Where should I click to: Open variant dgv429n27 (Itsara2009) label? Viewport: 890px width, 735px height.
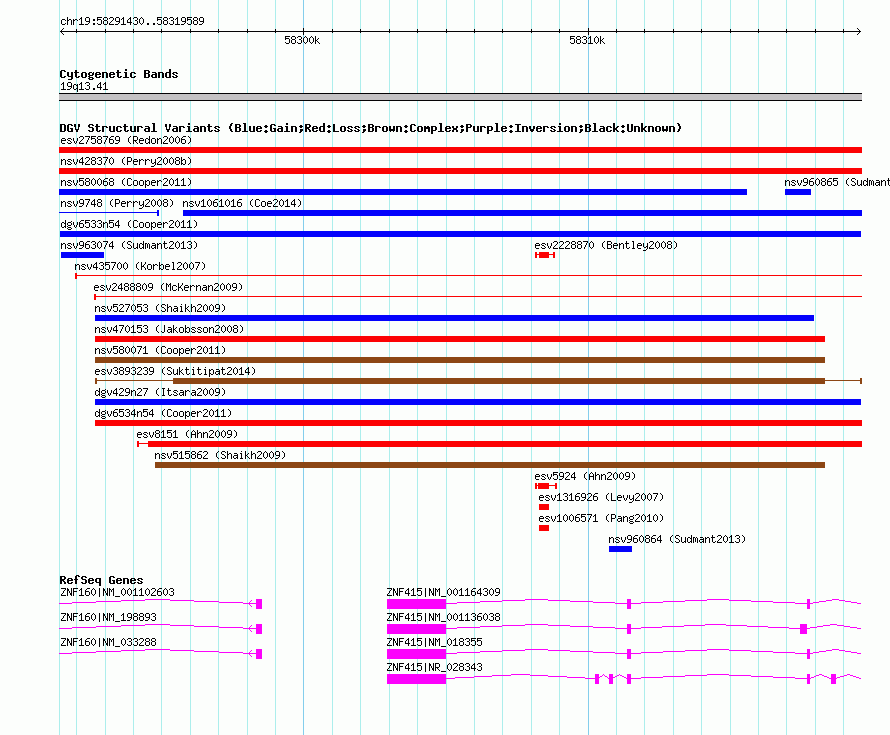160,392
